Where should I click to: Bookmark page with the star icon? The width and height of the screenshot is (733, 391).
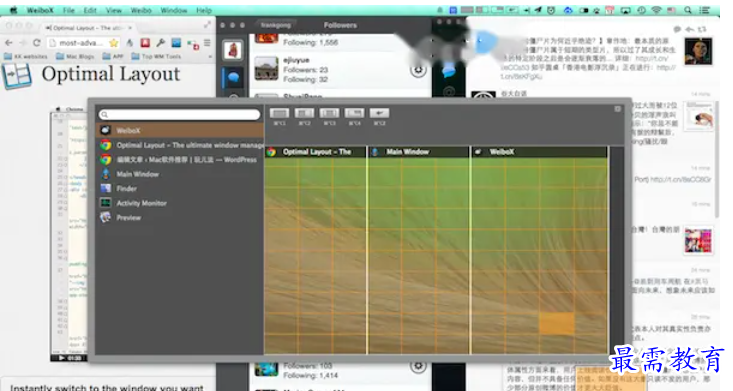pos(114,43)
